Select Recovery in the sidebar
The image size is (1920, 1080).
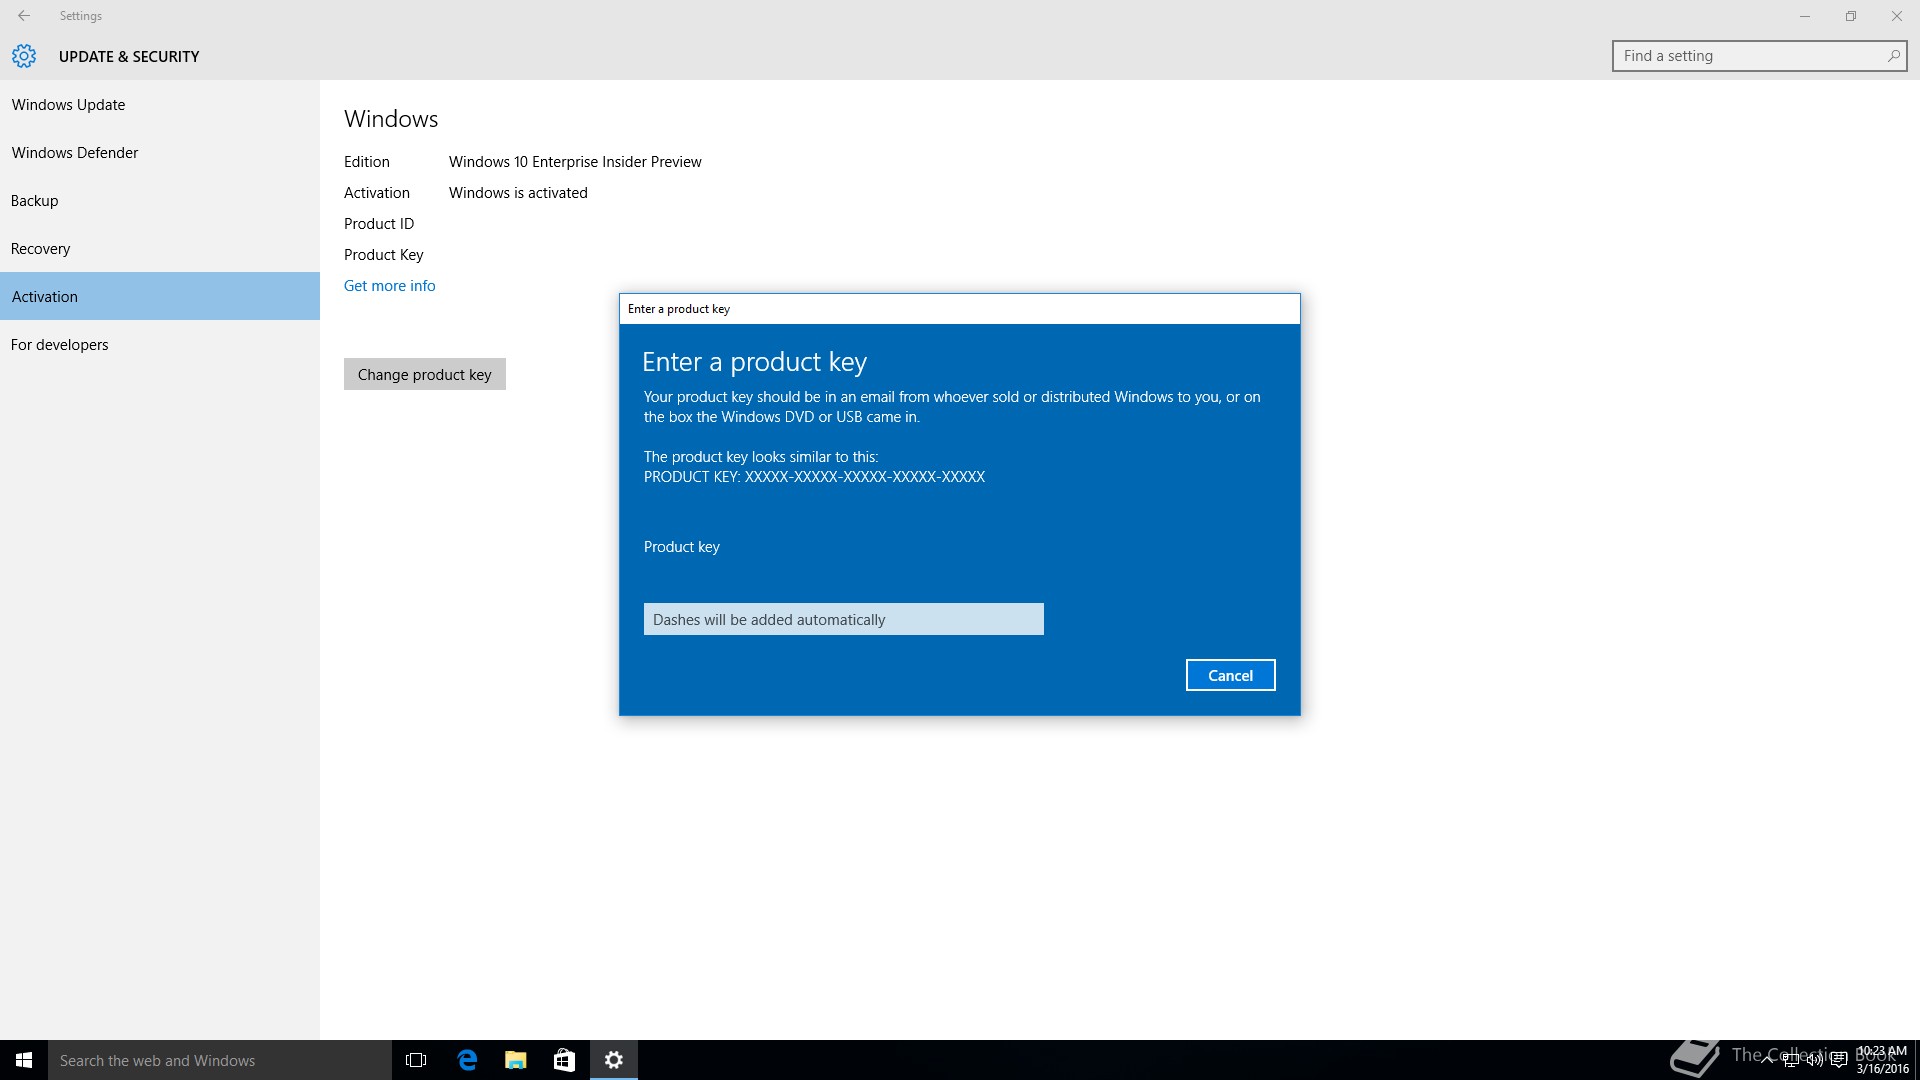[160, 249]
